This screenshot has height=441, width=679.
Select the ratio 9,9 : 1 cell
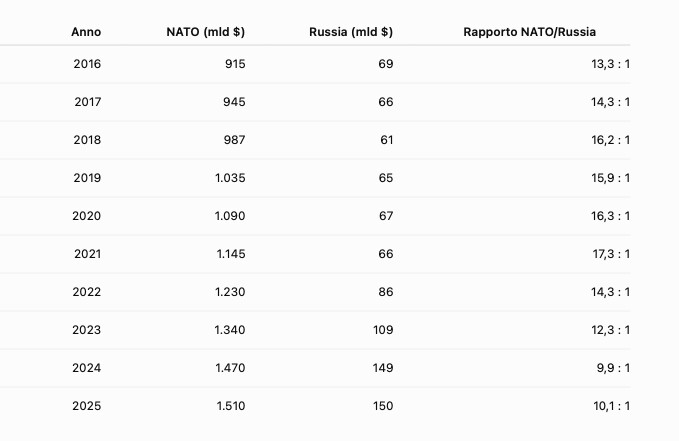pos(613,368)
